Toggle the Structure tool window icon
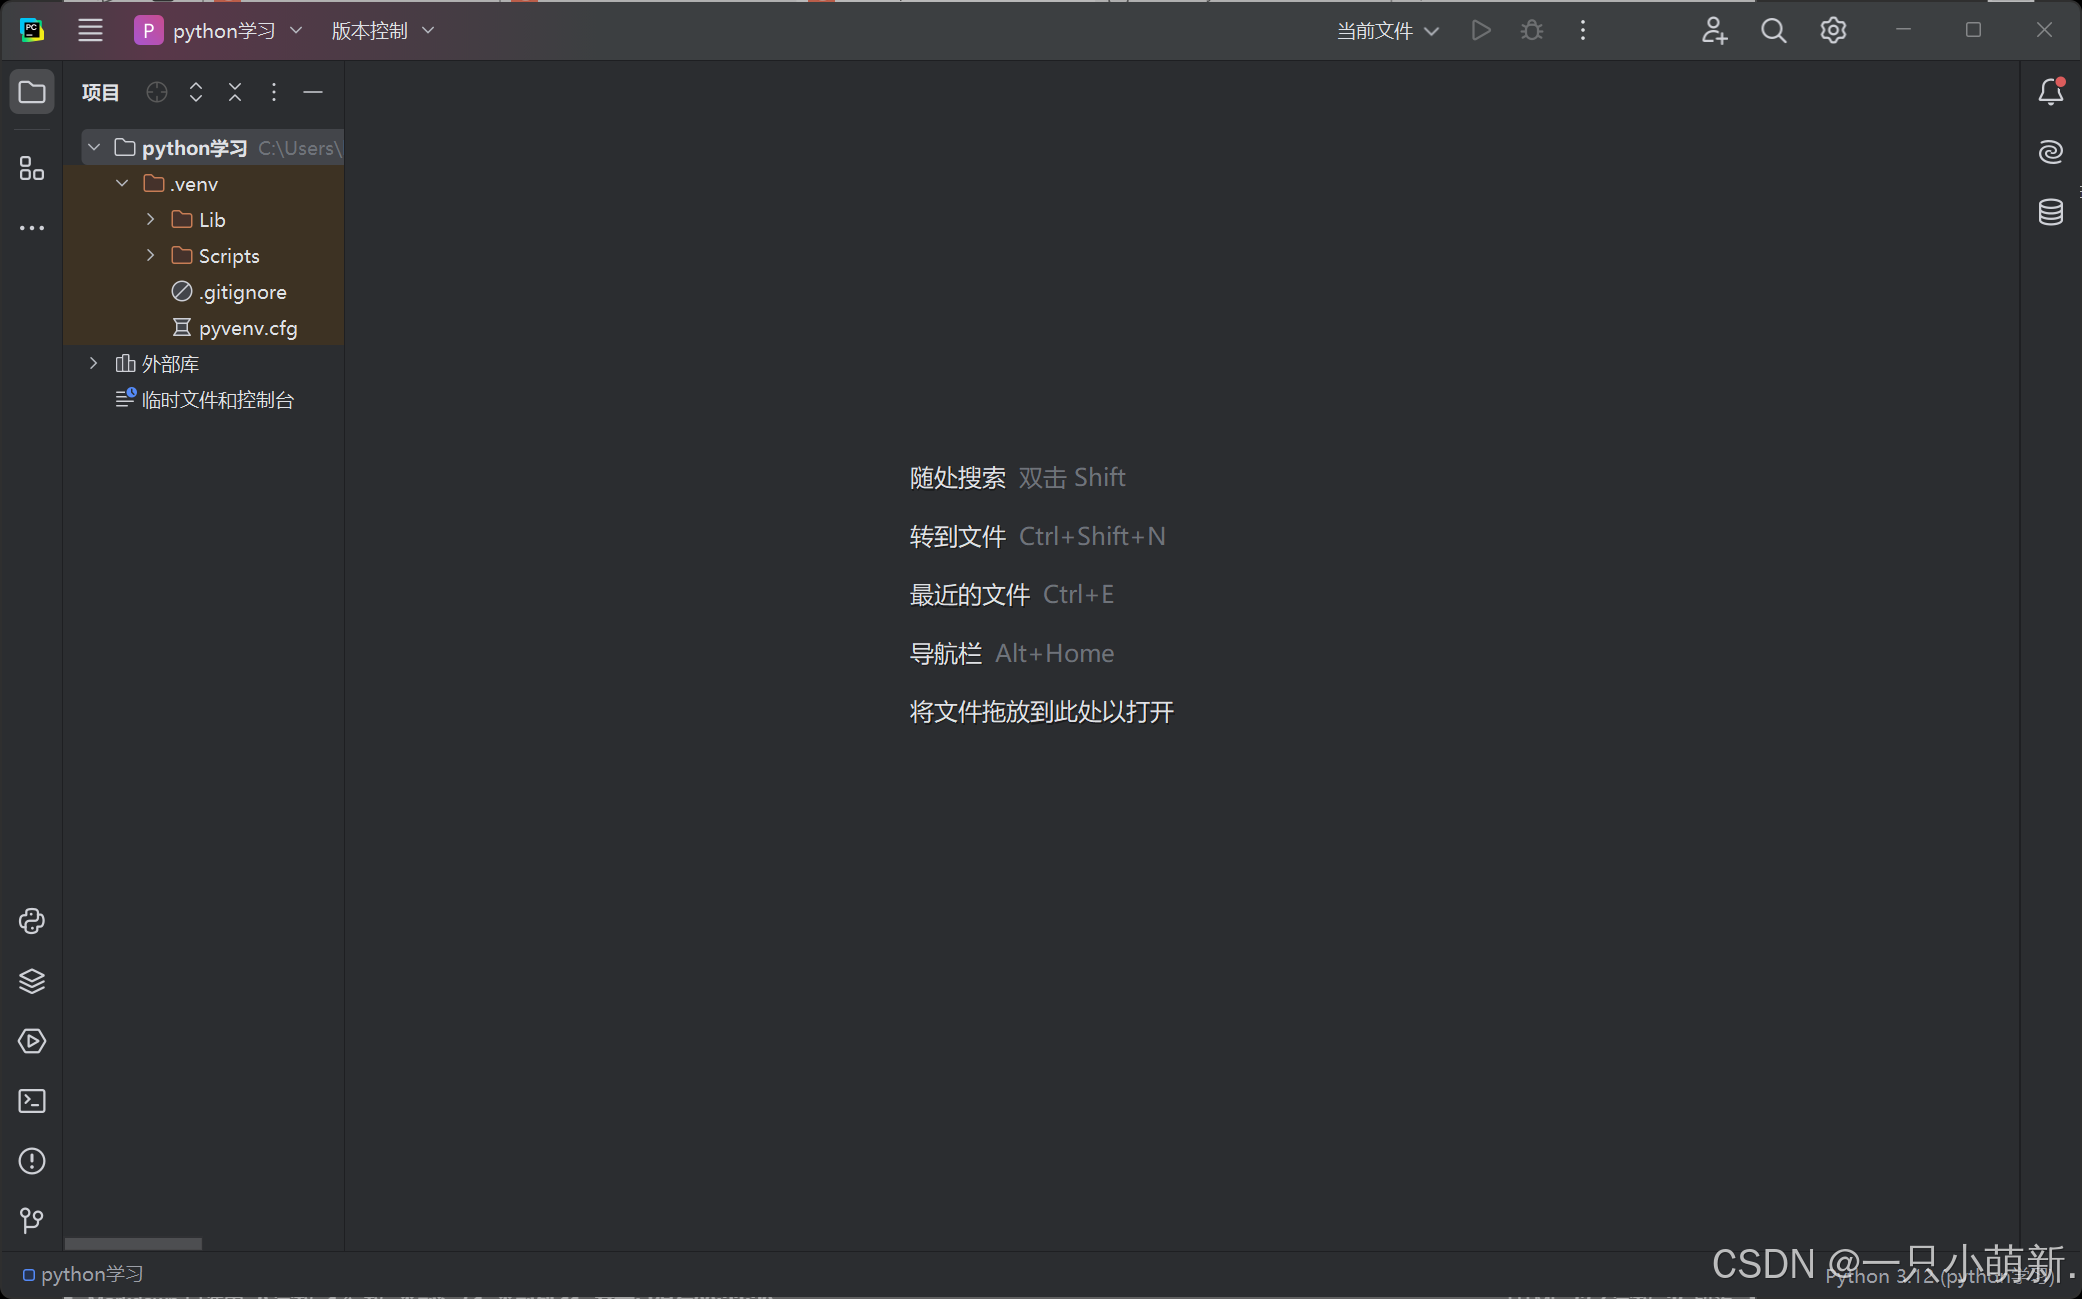The height and width of the screenshot is (1299, 2082). [32, 168]
